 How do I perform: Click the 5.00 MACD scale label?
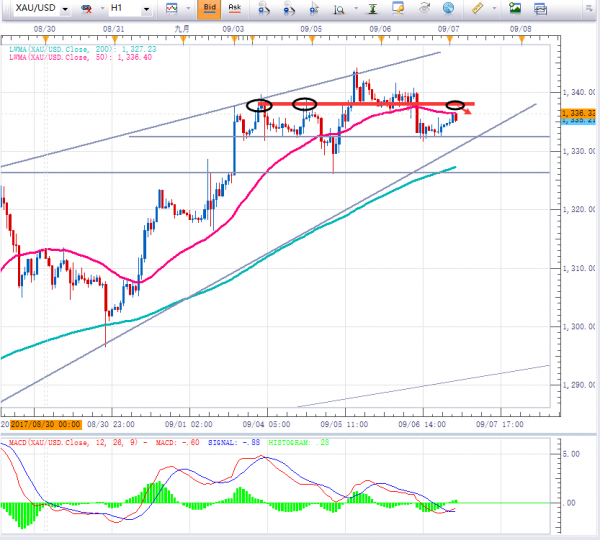tap(571, 454)
